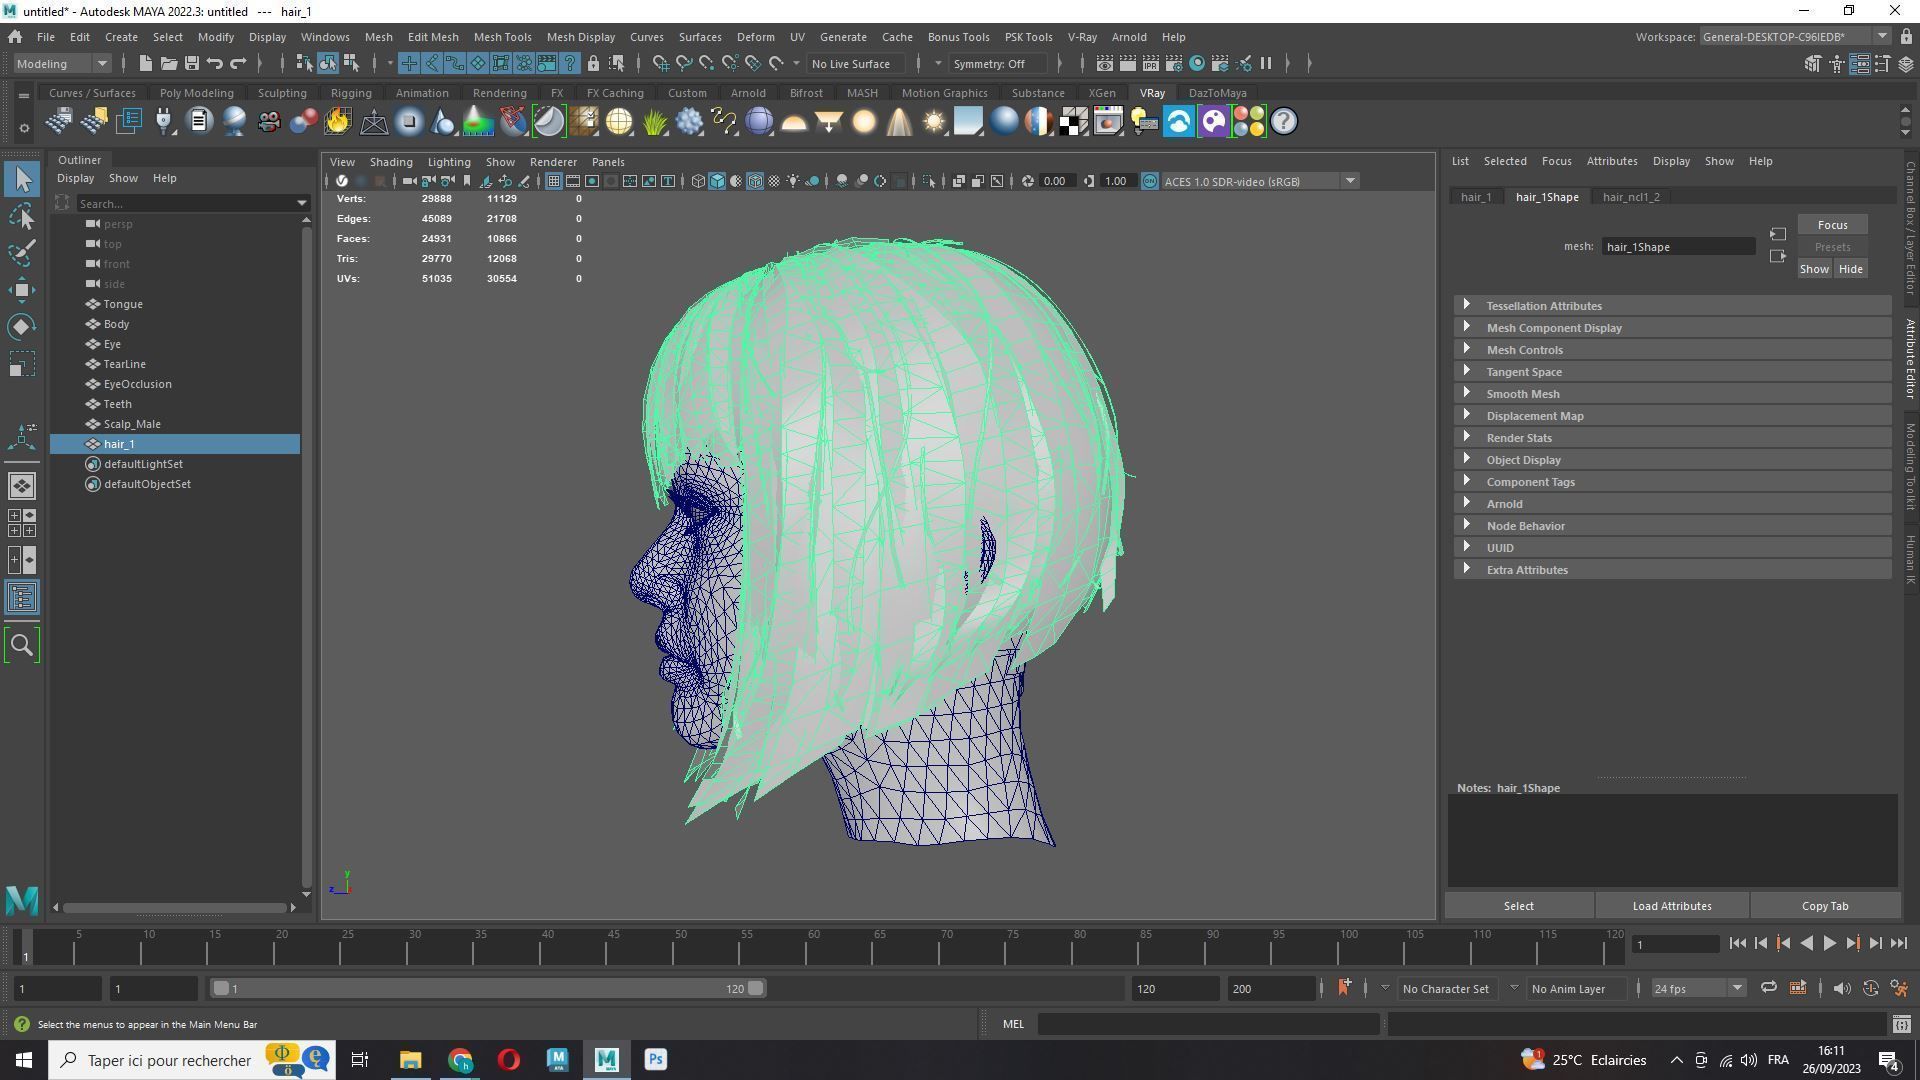Open File Explorer from the taskbar

point(410,1060)
